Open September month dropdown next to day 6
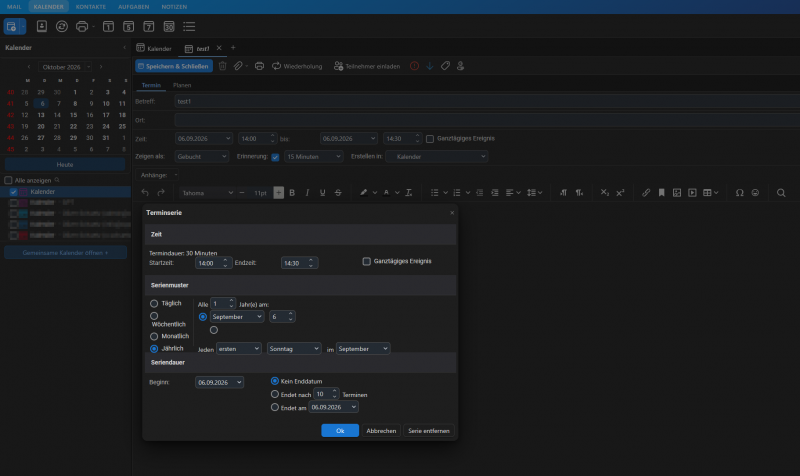Screen dimensions: 800x476 tap(237, 317)
